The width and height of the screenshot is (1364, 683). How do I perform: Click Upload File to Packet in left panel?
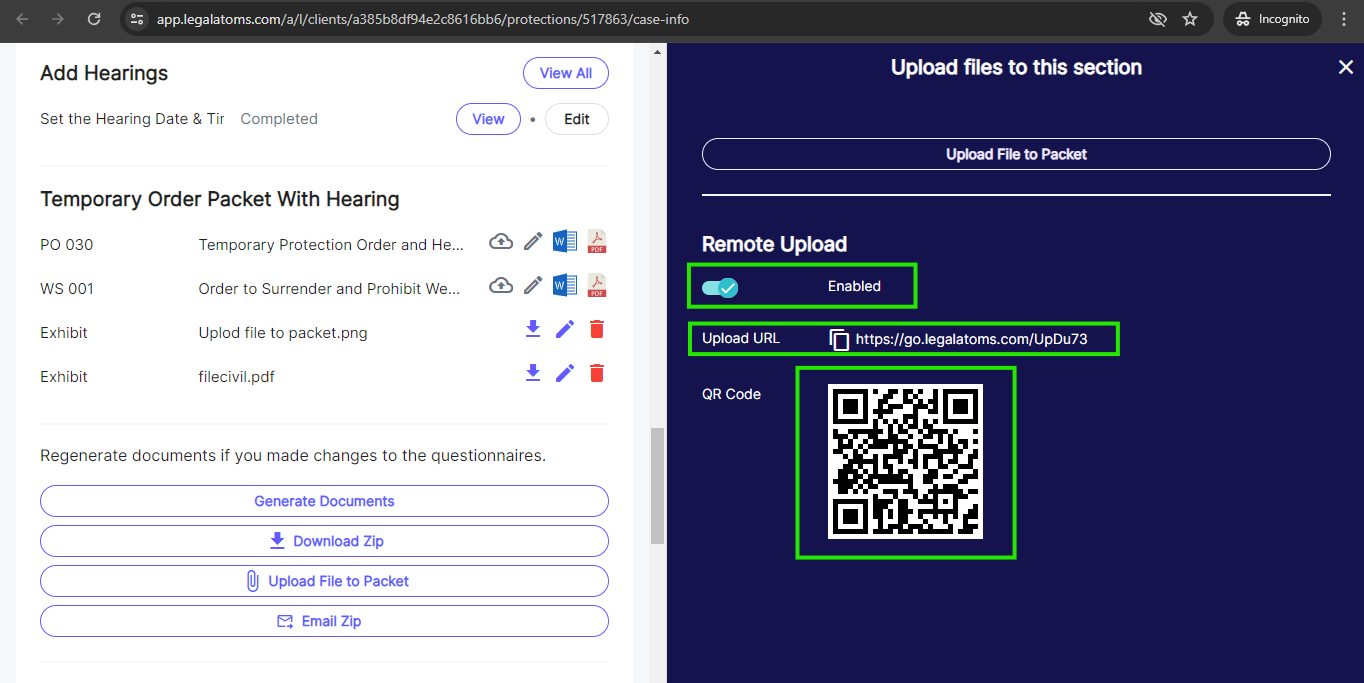(324, 581)
